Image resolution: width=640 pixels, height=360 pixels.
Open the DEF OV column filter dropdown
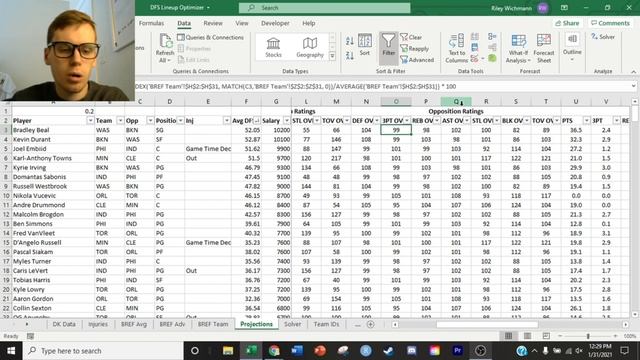[377, 121]
